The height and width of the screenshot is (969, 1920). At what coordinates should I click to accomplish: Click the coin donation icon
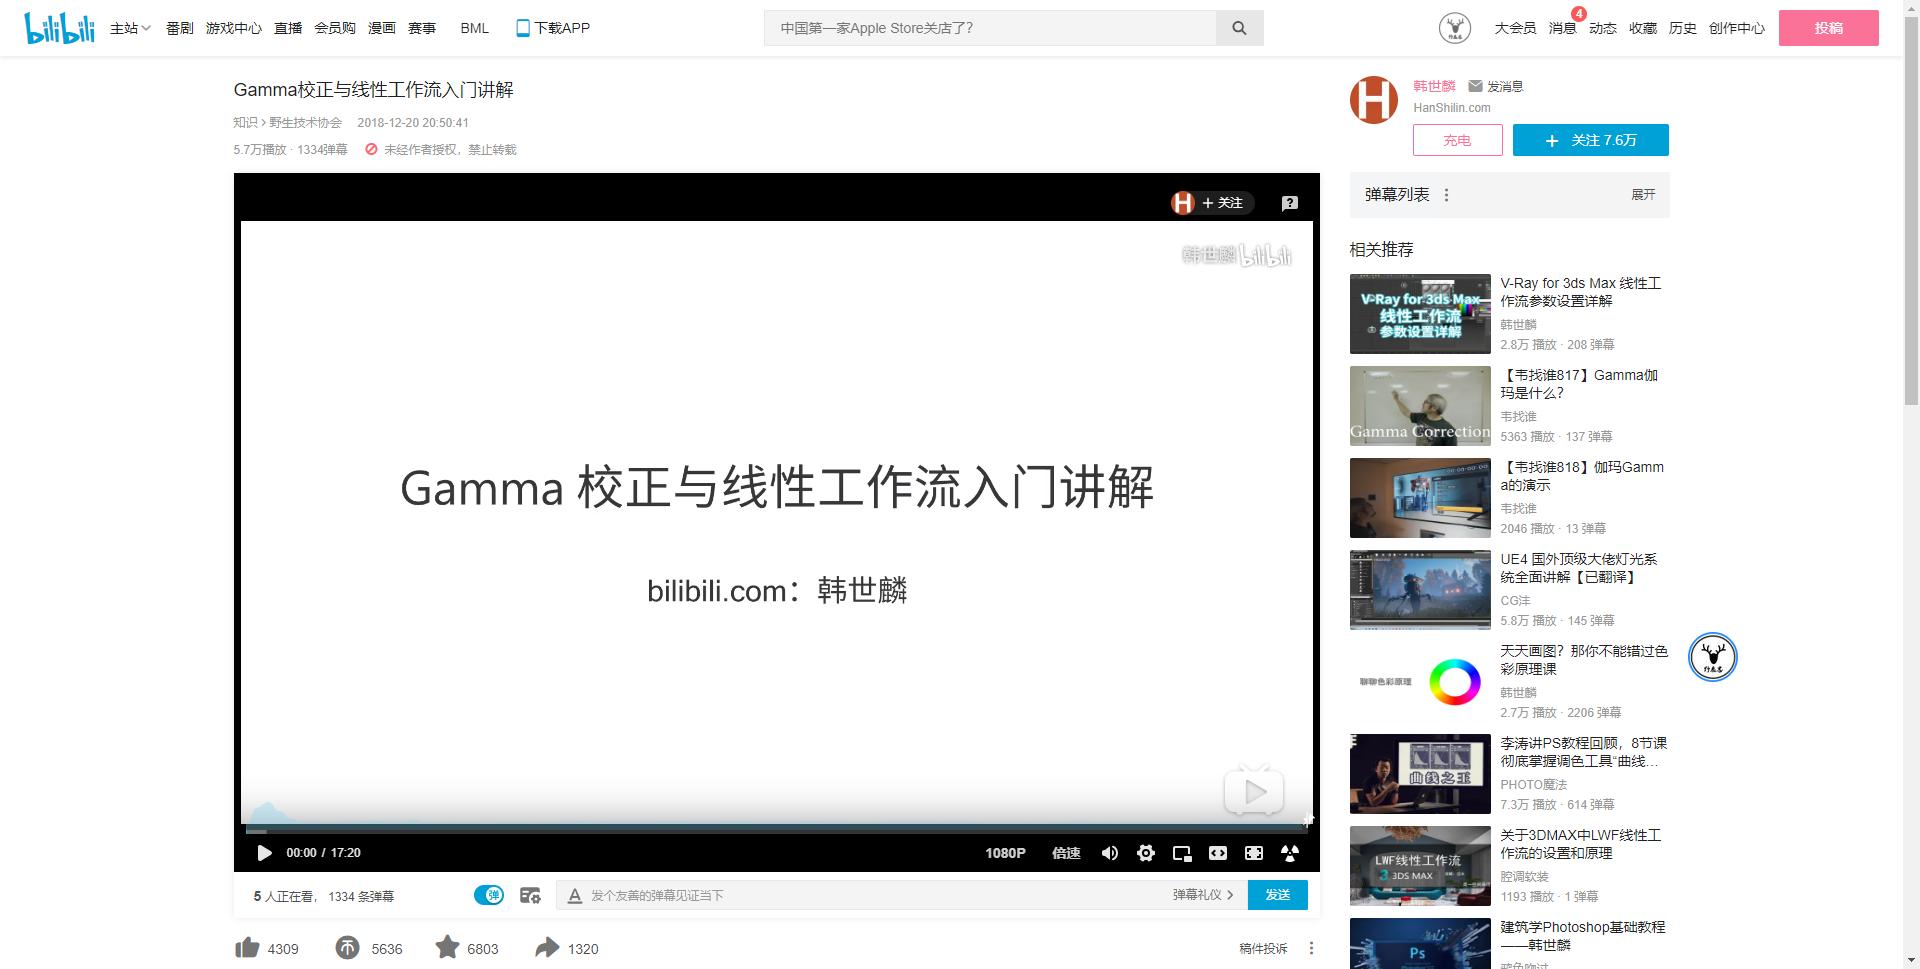tap(347, 948)
